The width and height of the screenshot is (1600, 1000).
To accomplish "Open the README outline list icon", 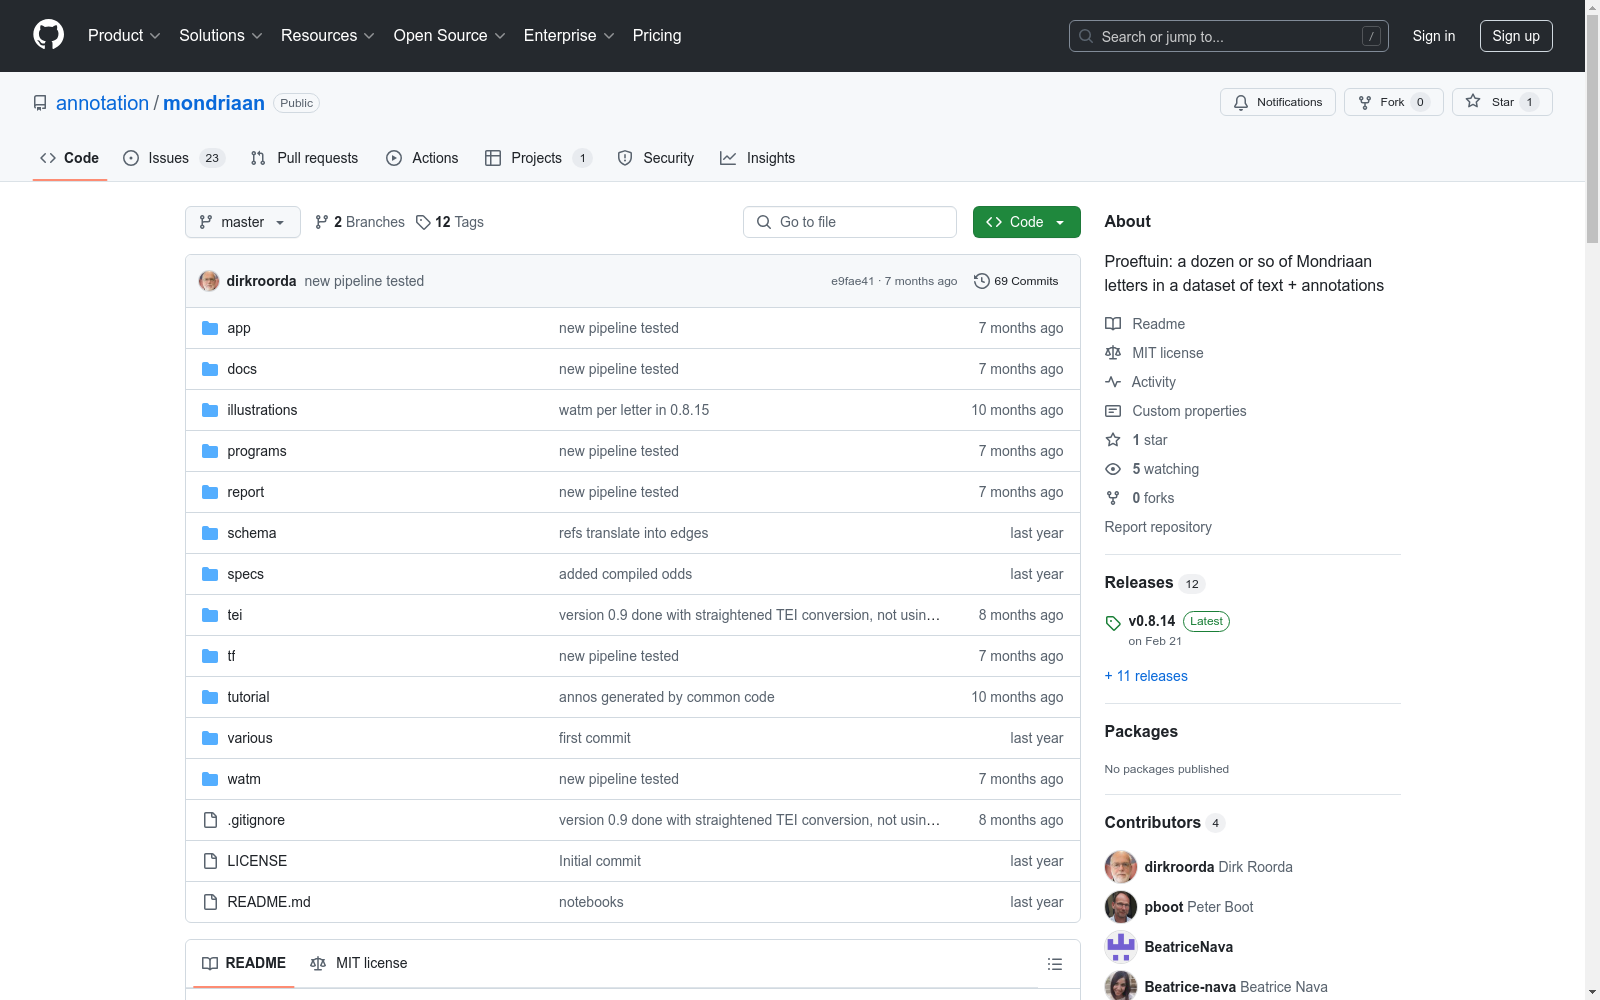I will point(1054,964).
